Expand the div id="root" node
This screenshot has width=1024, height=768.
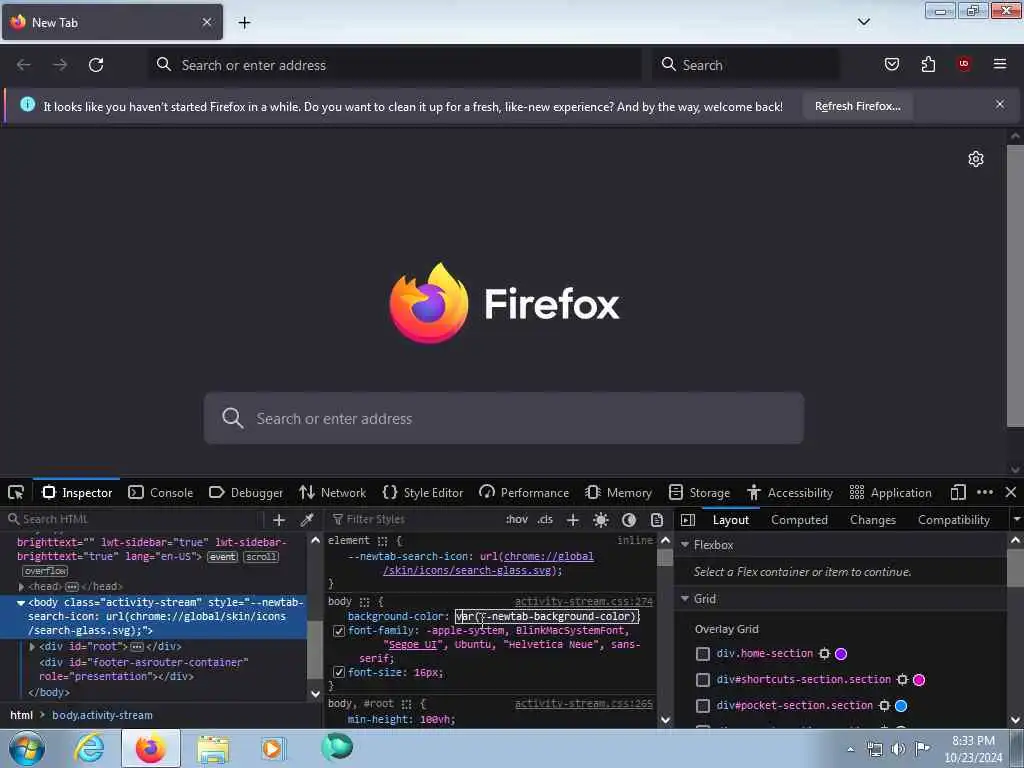32,647
